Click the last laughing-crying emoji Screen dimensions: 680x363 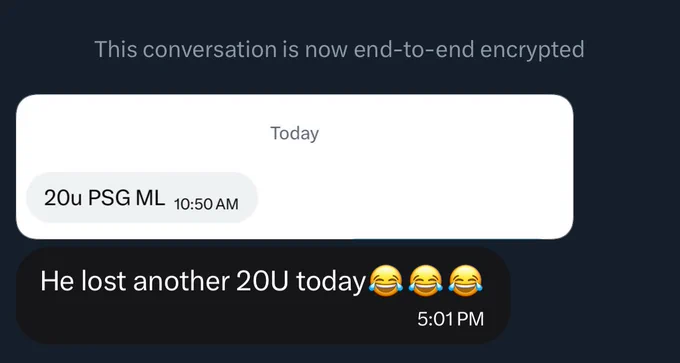465,281
